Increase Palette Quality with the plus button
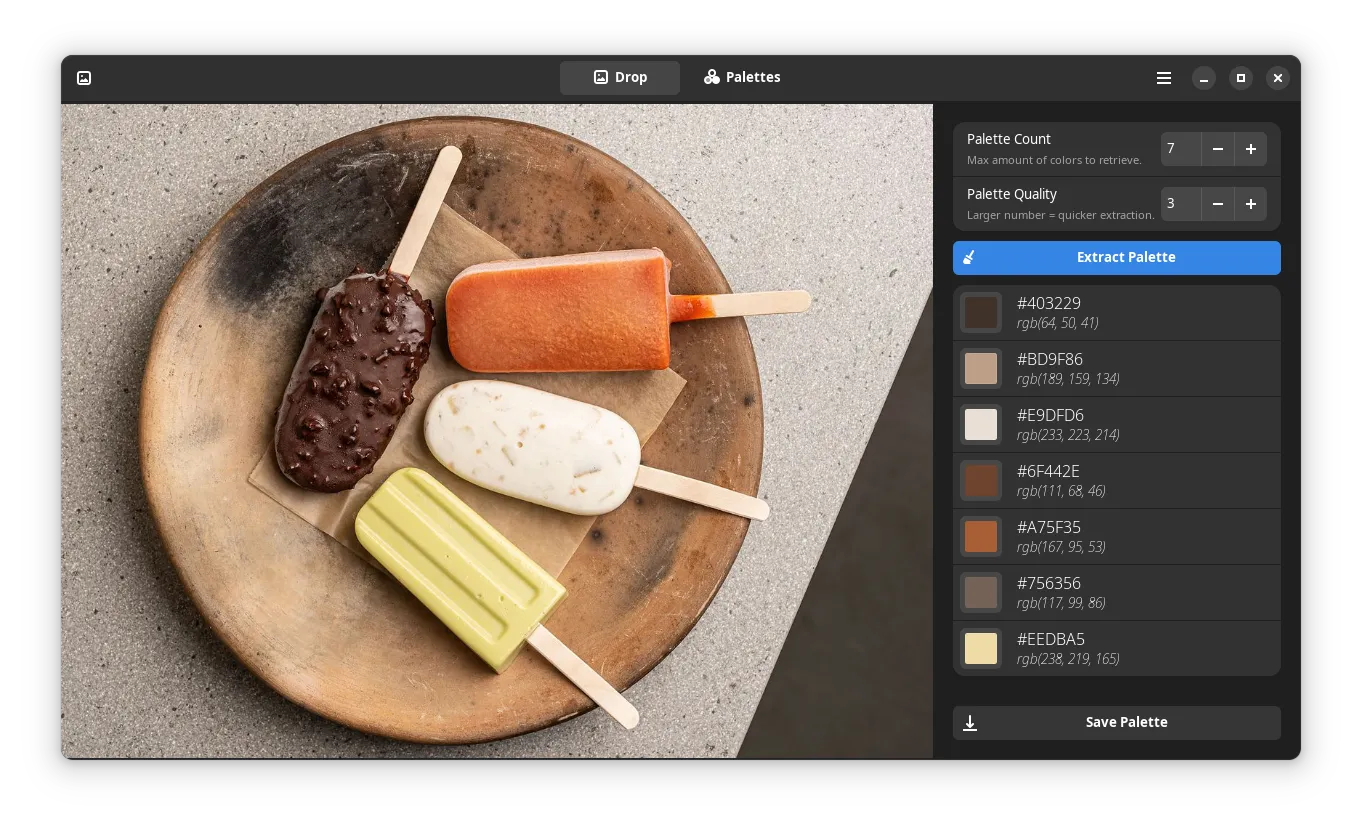This screenshot has width=1362, height=827. [x=1251, y=204]
